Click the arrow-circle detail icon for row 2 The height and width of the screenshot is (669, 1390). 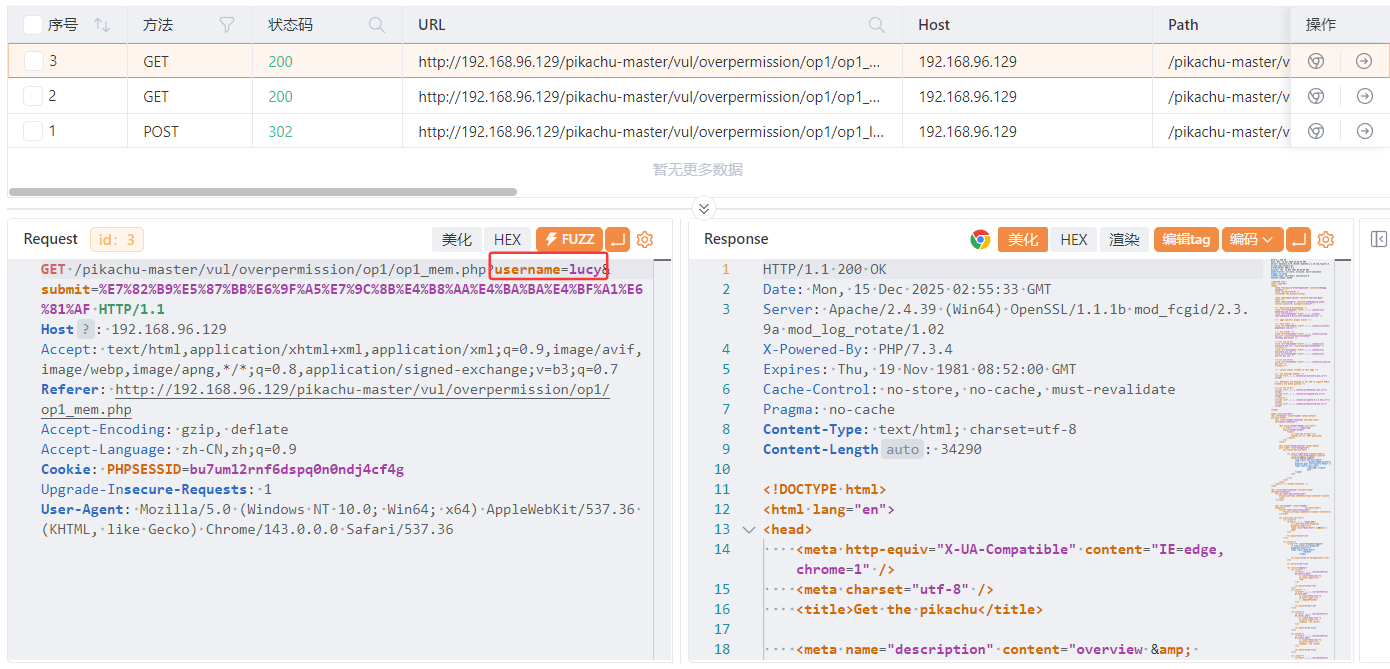point(1364,96)
